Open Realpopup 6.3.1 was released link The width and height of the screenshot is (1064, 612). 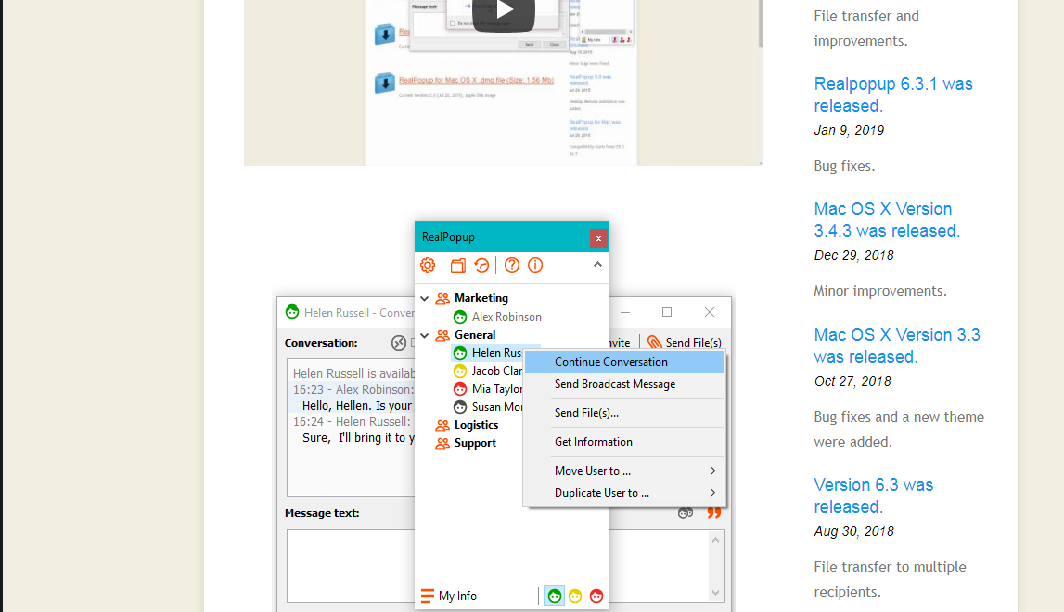click(x=893, y=95)
